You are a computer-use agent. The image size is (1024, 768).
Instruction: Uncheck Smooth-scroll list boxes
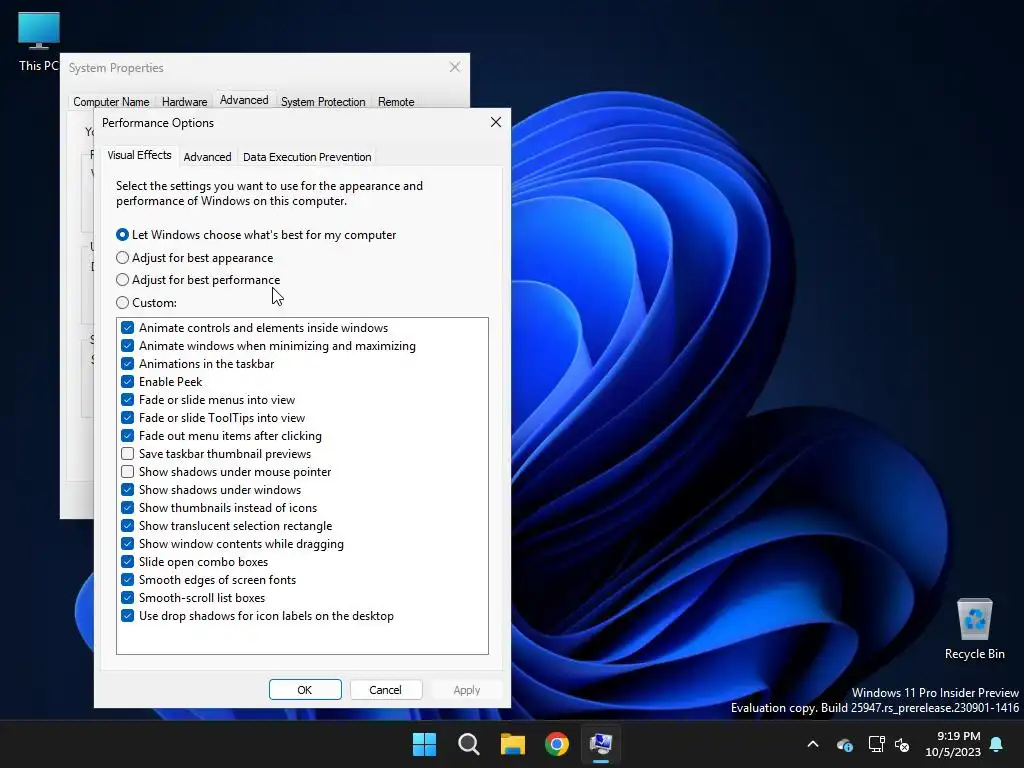(x=127, y=598)
